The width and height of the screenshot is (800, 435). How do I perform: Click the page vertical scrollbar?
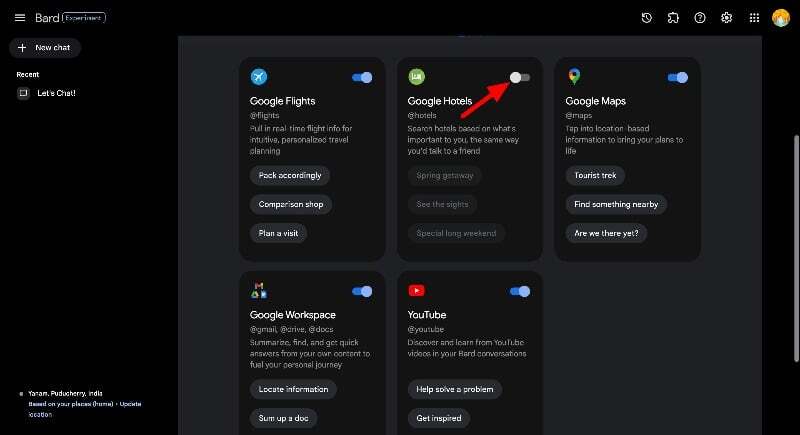point(796,248)
